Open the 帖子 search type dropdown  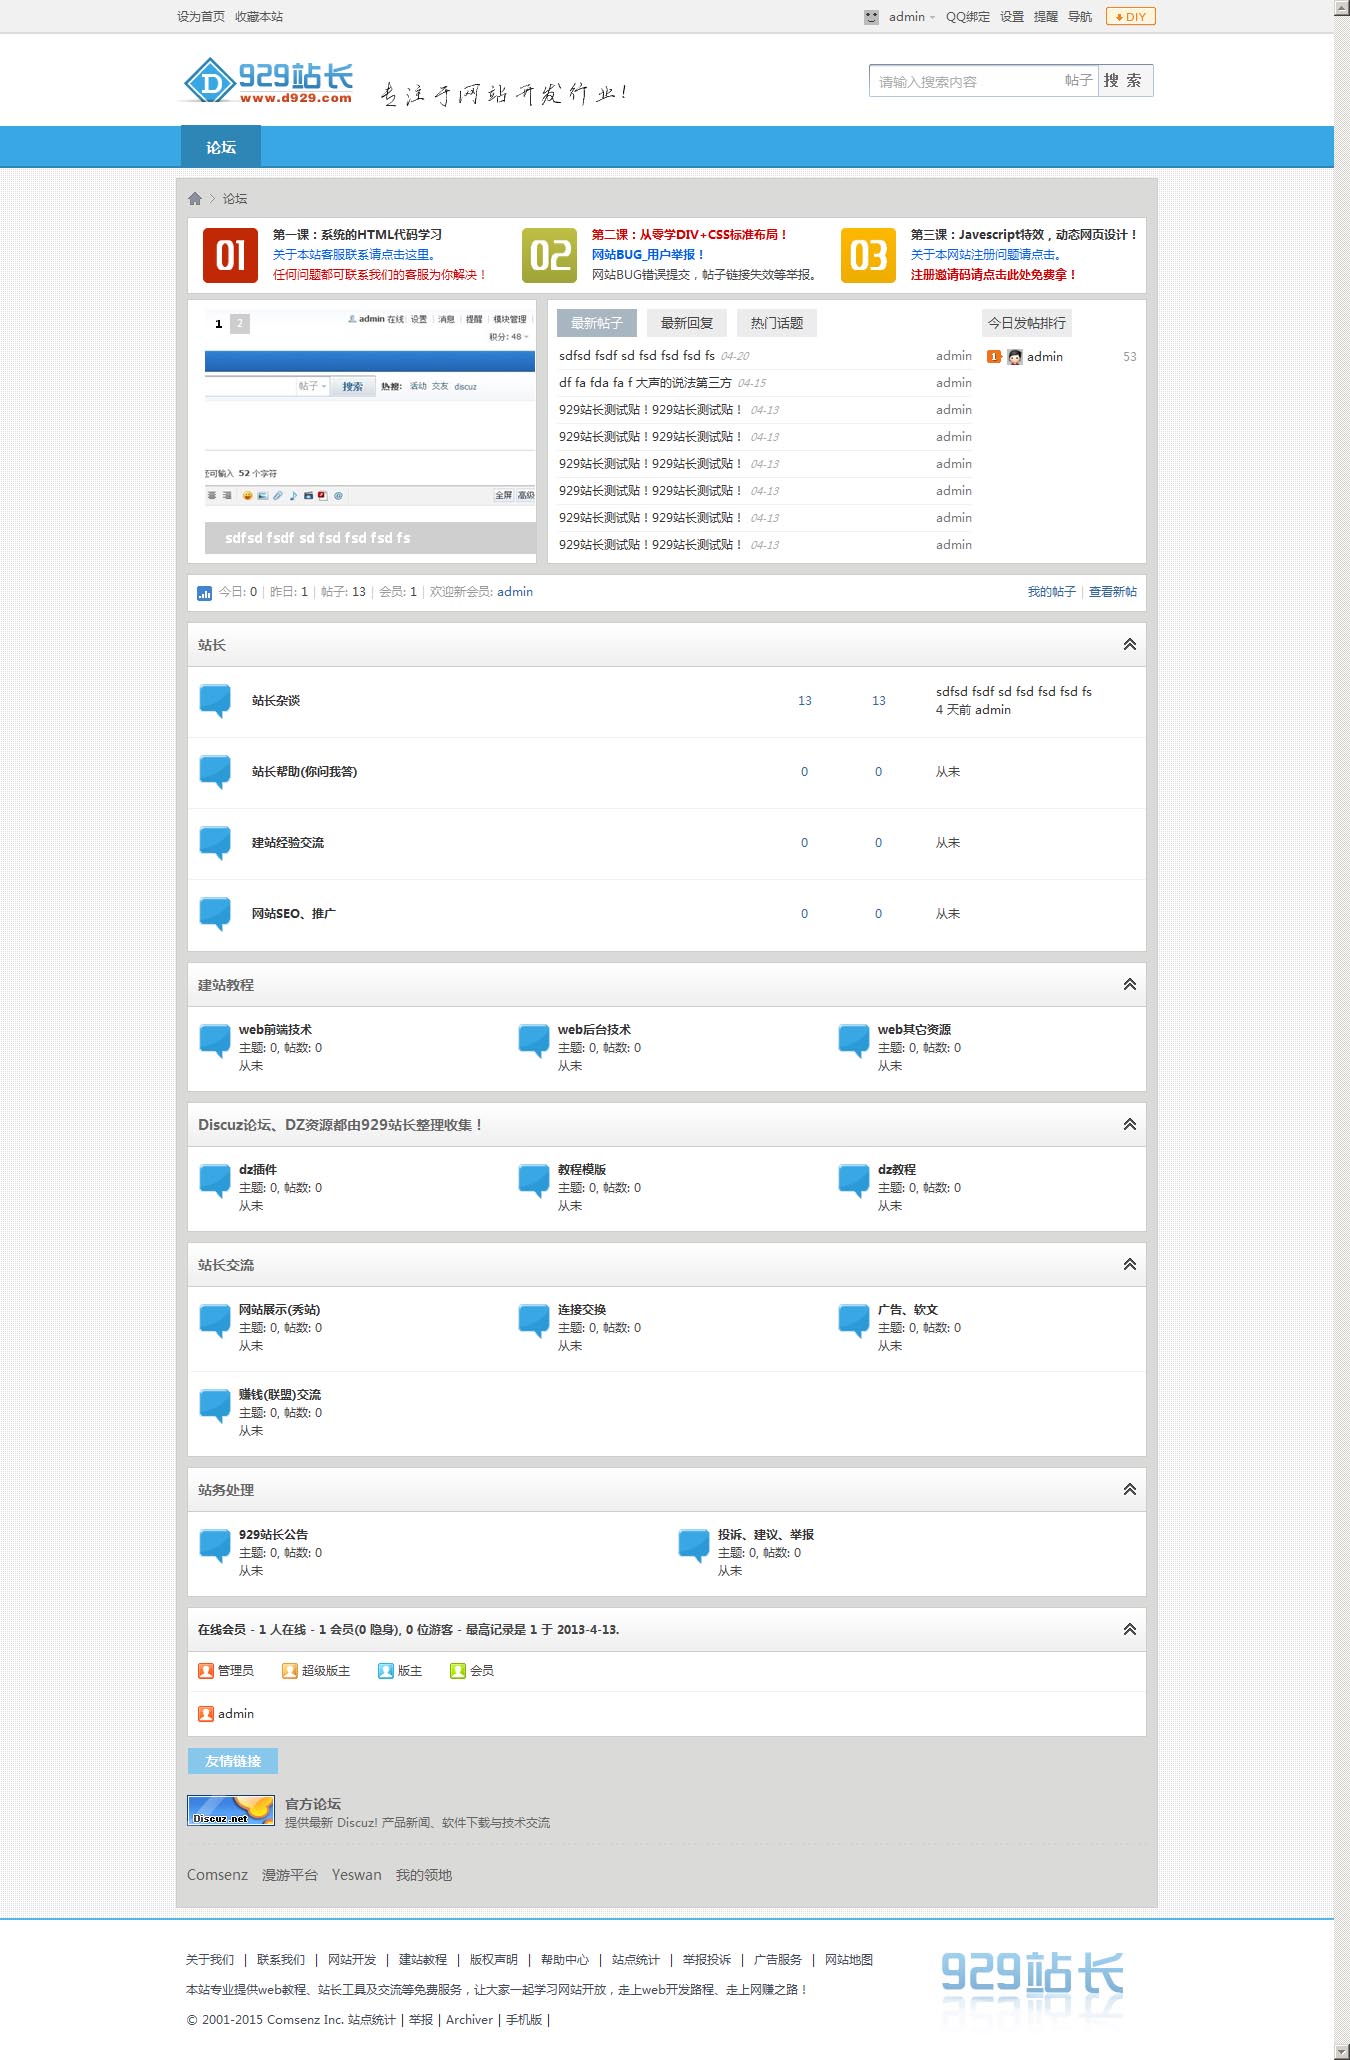tap(1078, 81)
